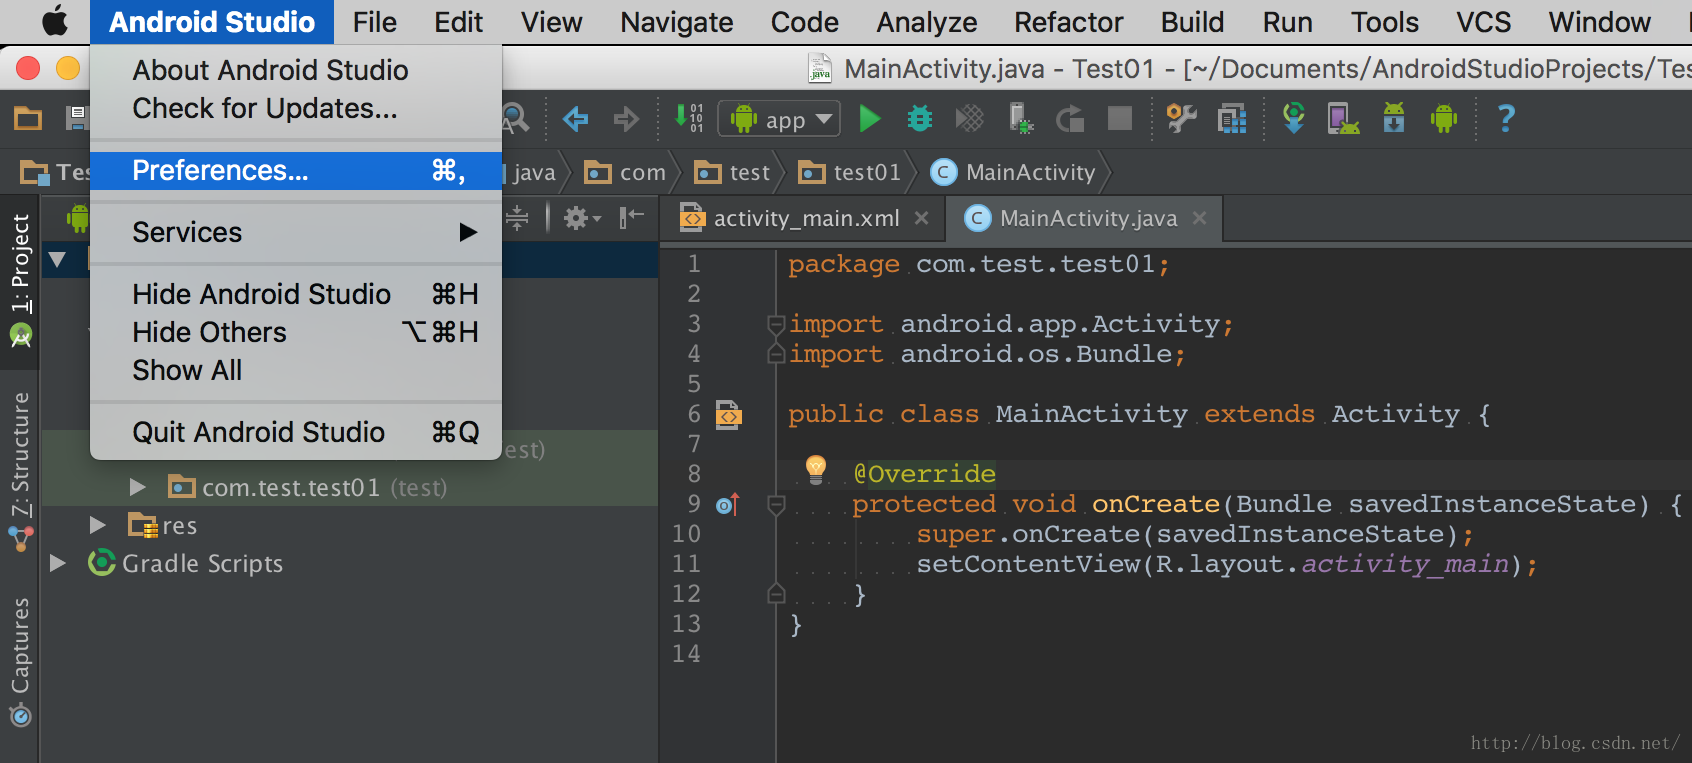The width and height of the screenshot is (1692, 763).
Task: Click hide project panel icon
Action: pyautogui.click(x=631, y=217)
